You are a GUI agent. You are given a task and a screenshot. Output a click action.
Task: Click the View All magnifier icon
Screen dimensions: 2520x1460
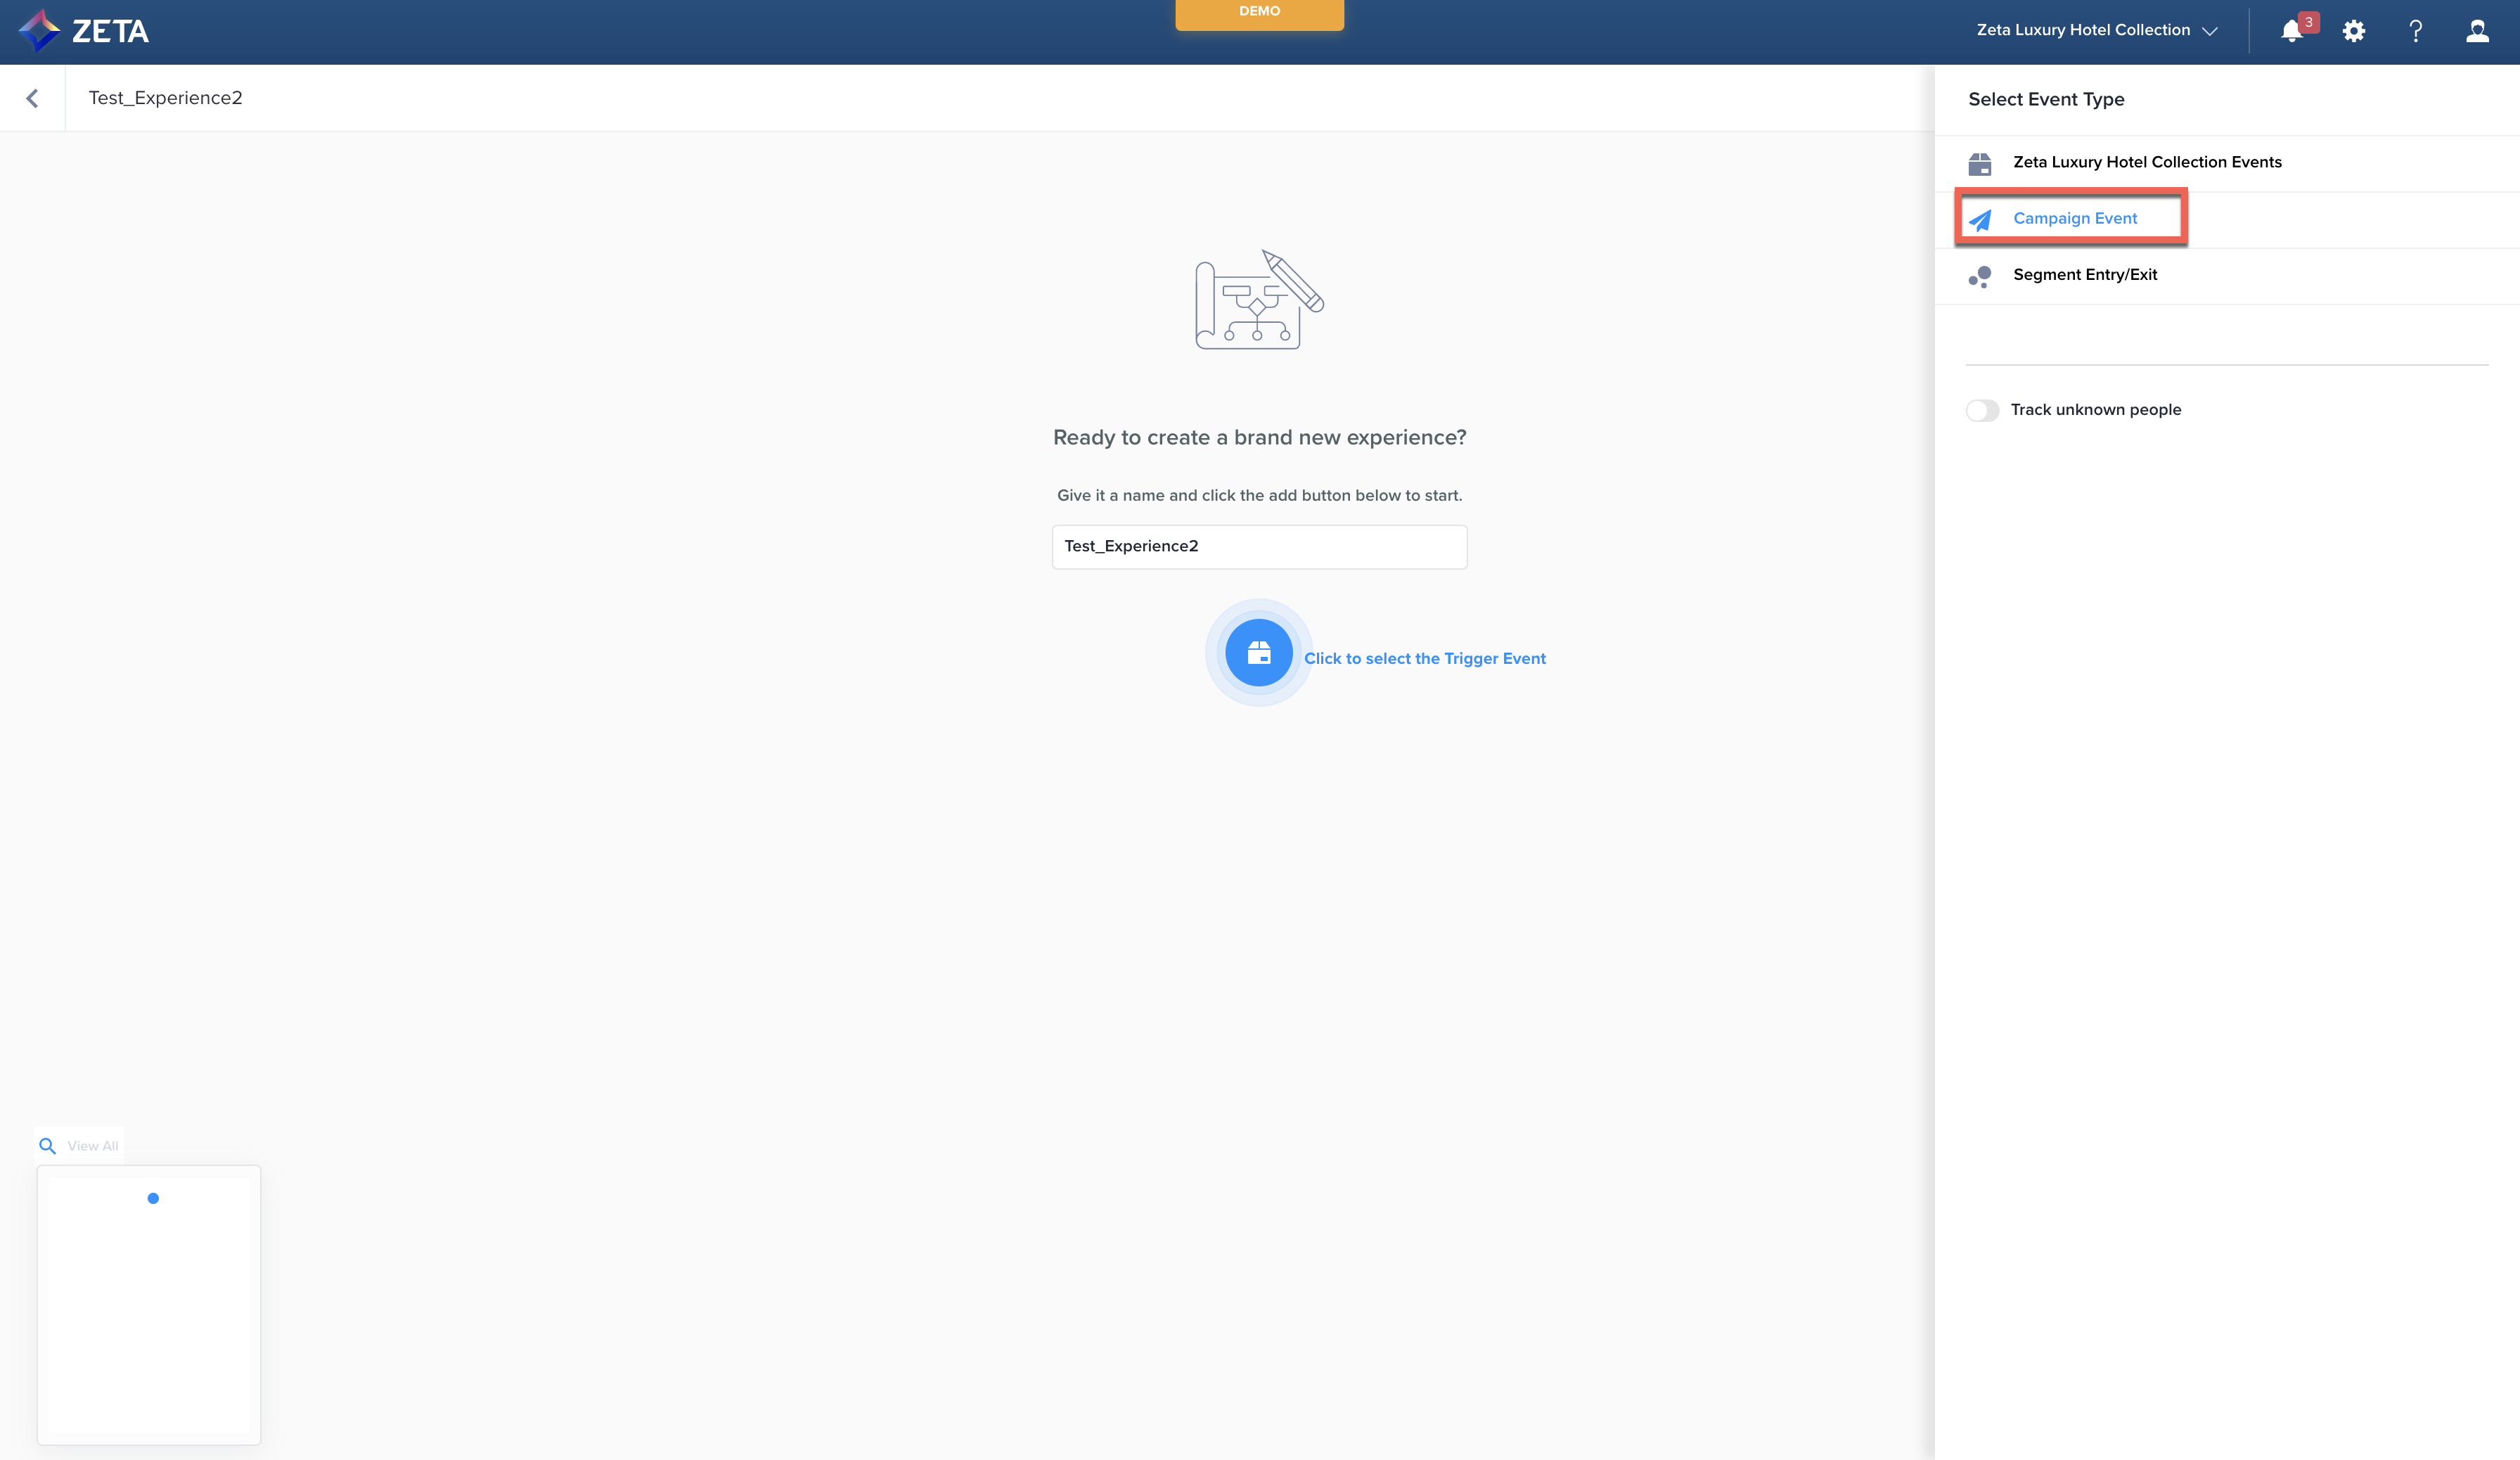(47, 1146)
